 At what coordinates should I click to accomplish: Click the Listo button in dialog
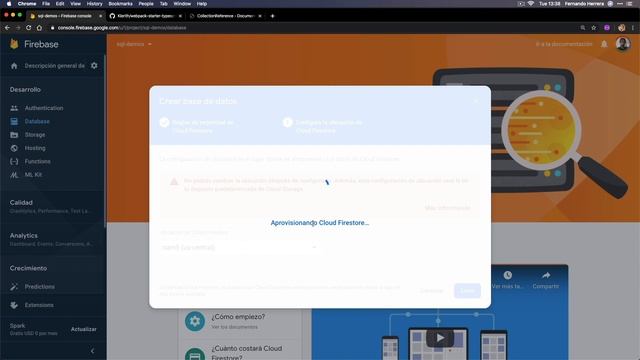click(467, 291)
